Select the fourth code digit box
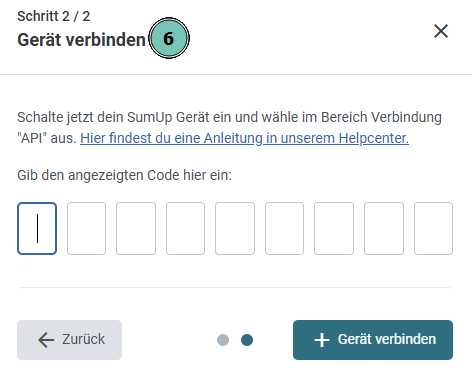Viewport: 472px width, 371px height. click(x=185, y=228)
